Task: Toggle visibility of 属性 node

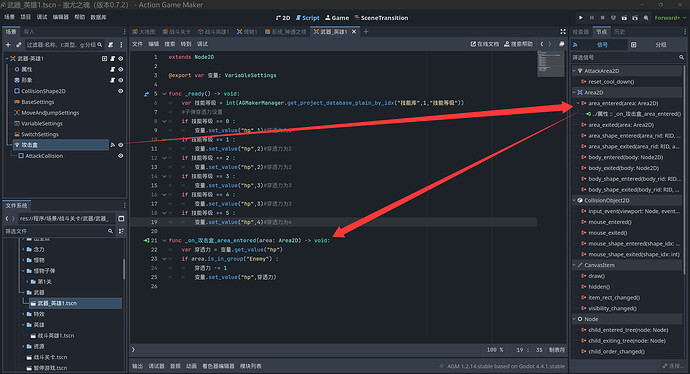Action: click(121, 69)
